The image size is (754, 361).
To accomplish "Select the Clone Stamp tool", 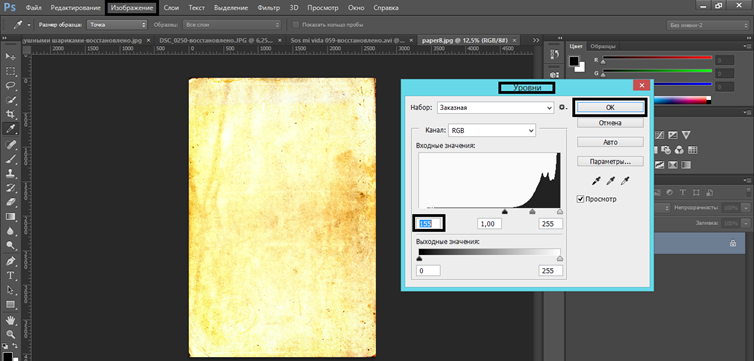I will (x=10, y=173).
